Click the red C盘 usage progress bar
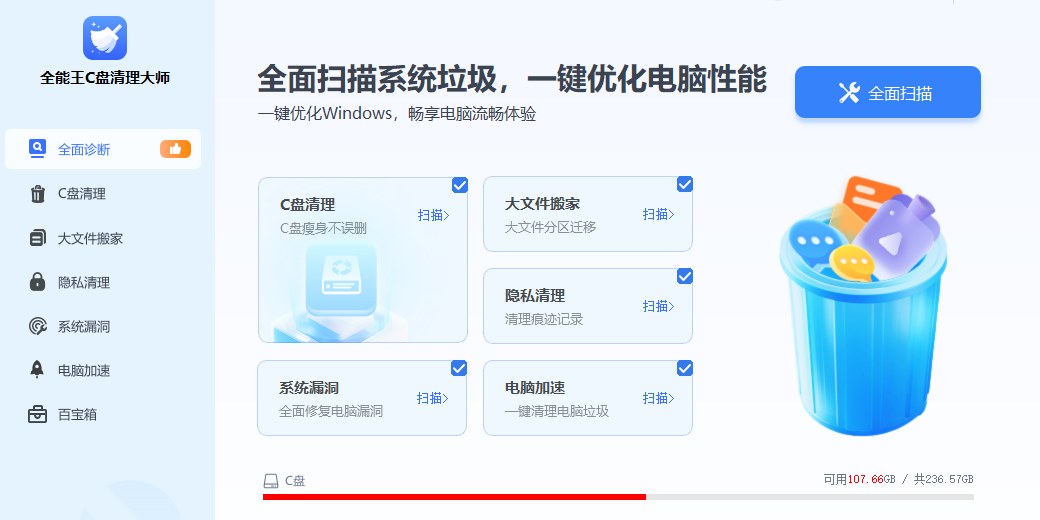This screenshot has width=1040, height=520. pos(454,497)
